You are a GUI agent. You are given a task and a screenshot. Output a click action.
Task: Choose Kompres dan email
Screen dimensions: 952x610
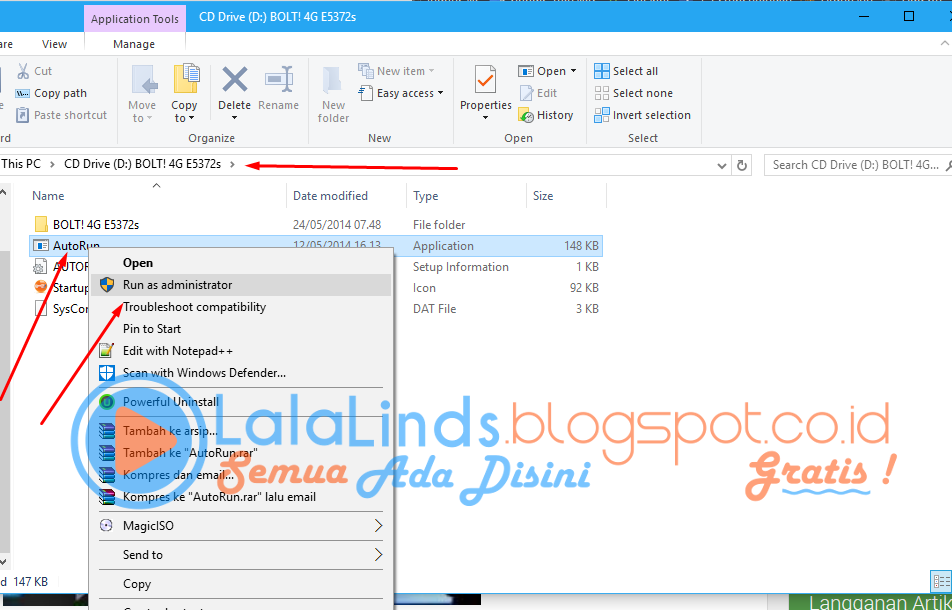pos(241,475)
